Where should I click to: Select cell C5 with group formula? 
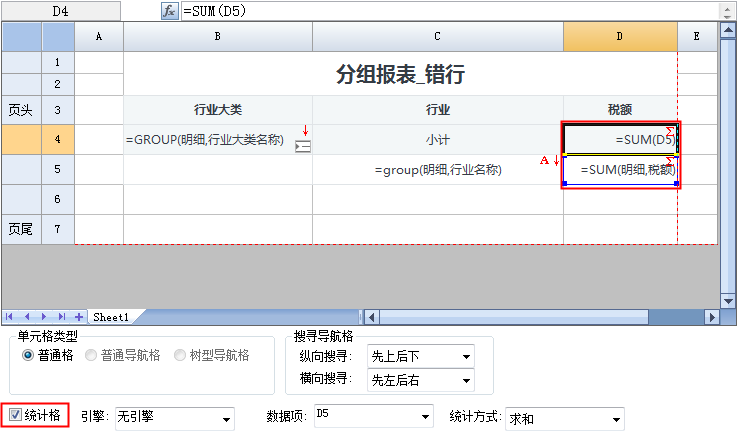(x=437, y=170)
